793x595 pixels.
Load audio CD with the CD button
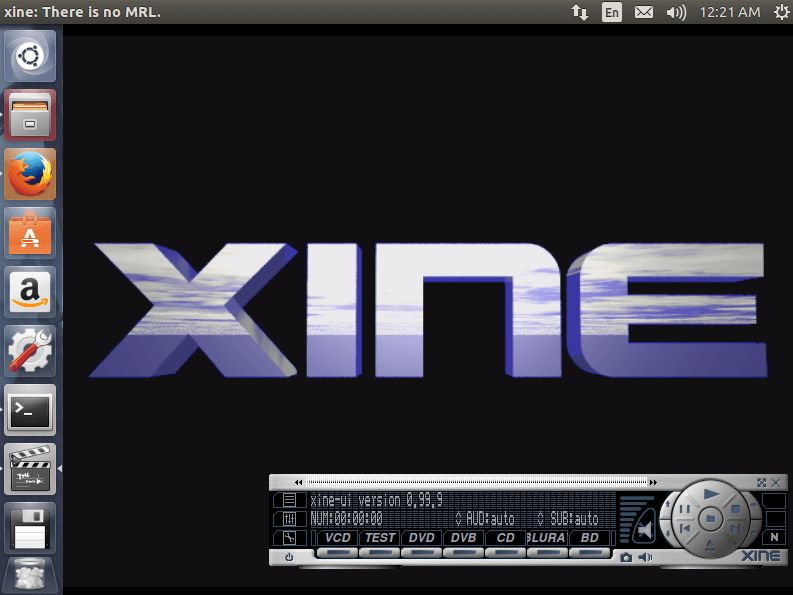[x=506, y=537]
